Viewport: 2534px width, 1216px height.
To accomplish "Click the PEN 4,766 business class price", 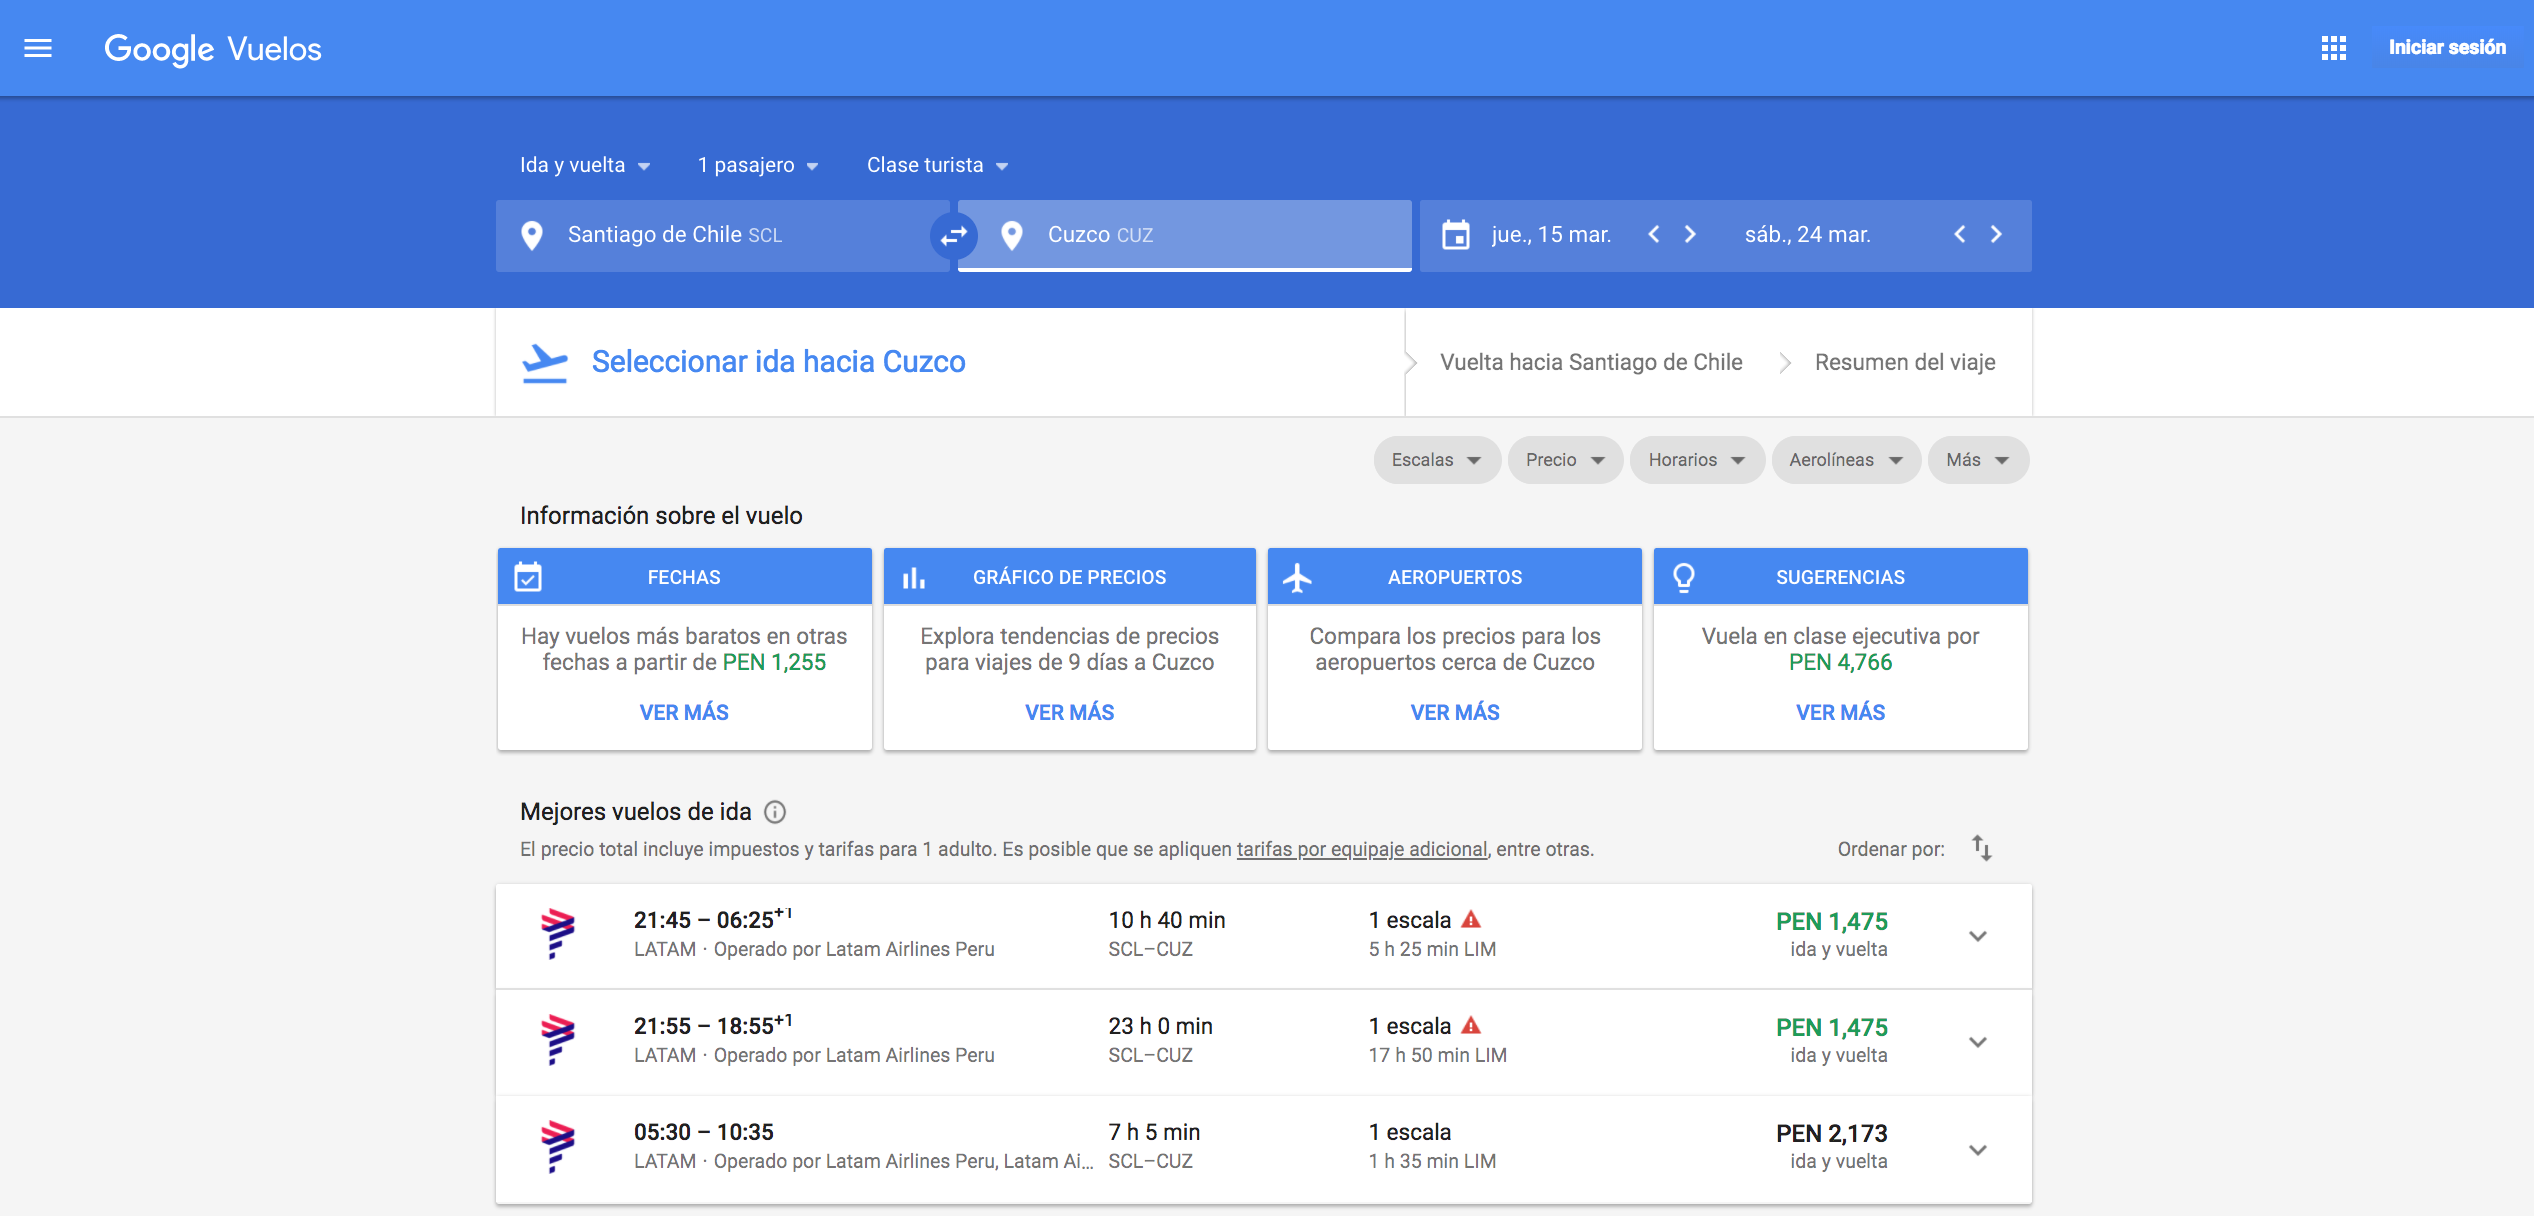I will 1840,662.
